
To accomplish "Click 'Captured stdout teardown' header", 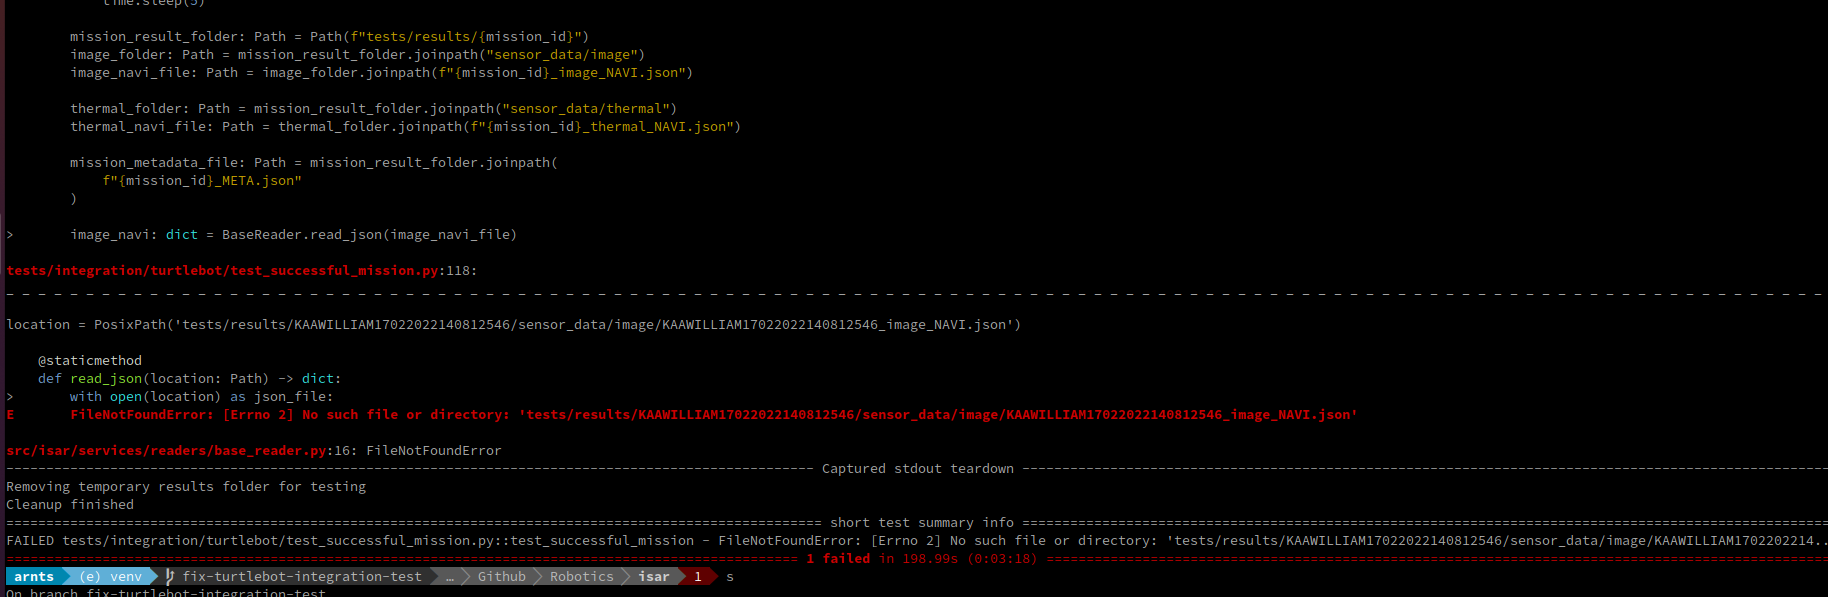I will [918, 469].
